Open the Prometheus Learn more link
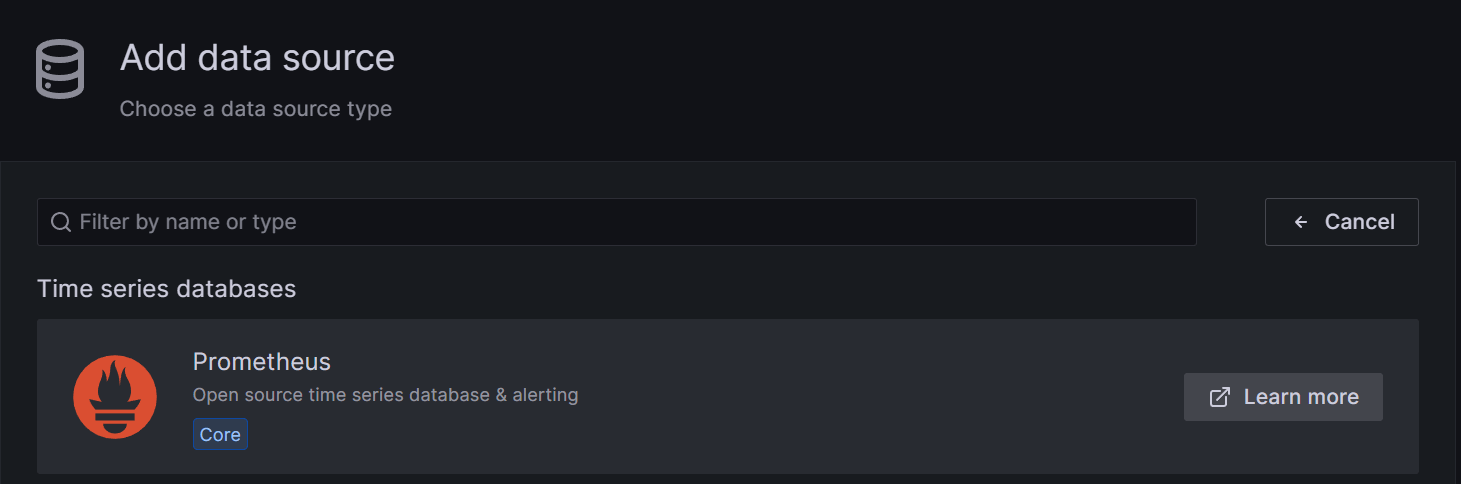 1283,397
